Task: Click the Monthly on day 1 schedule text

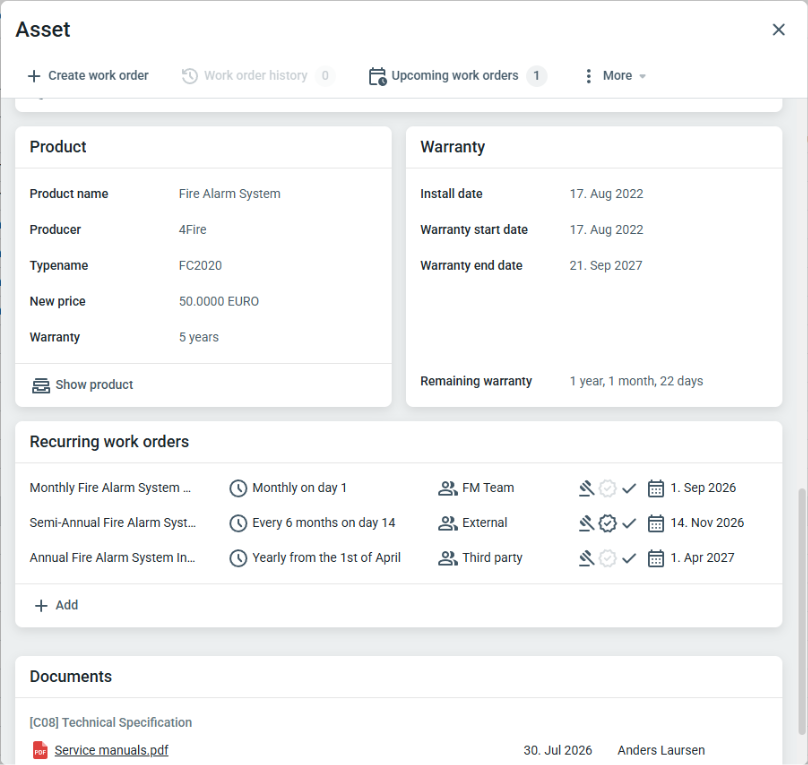Action: pyautogui.click(x=299, y=488)
